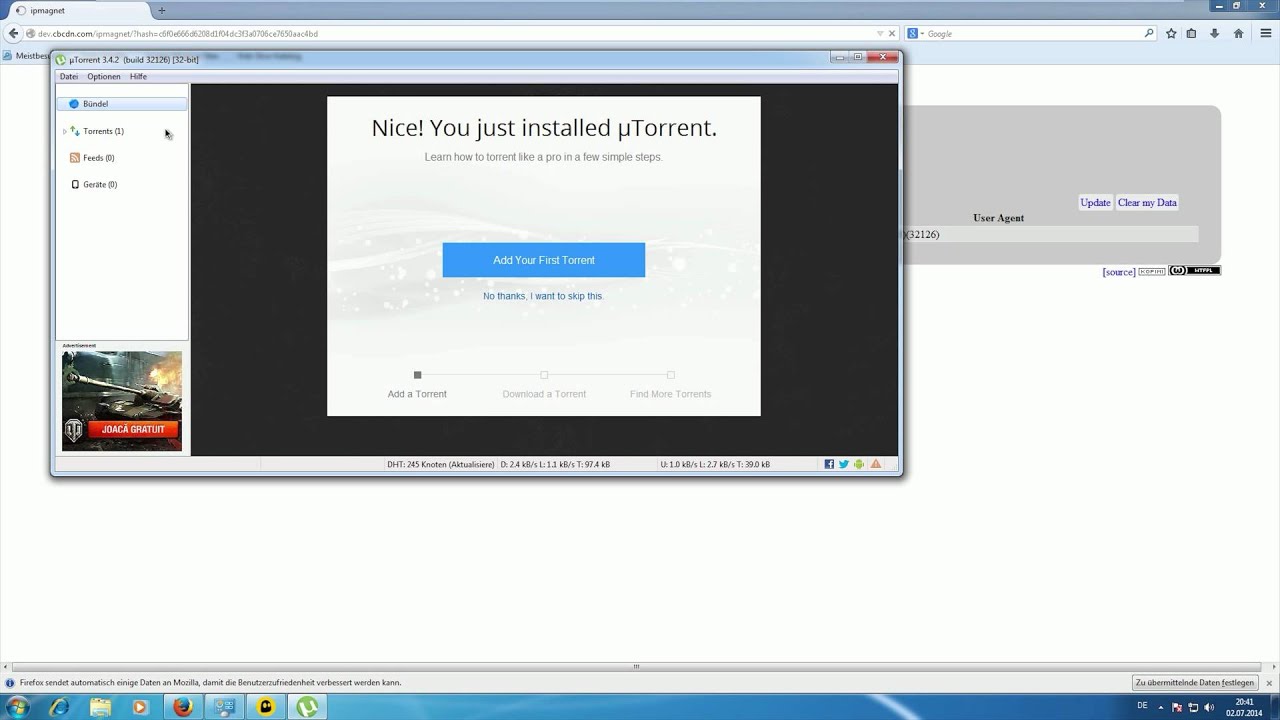Image resolution: width=1280 pixels, height=720 pixels.
Task: Click the Clear my Data button
Action: pyautogui.click(x=1147, y=202)
